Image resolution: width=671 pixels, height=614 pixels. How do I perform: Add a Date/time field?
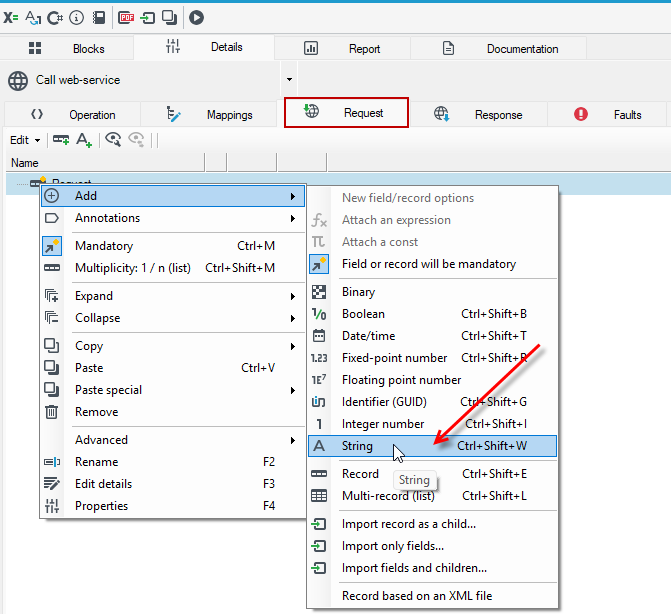[x=432, y=336]
